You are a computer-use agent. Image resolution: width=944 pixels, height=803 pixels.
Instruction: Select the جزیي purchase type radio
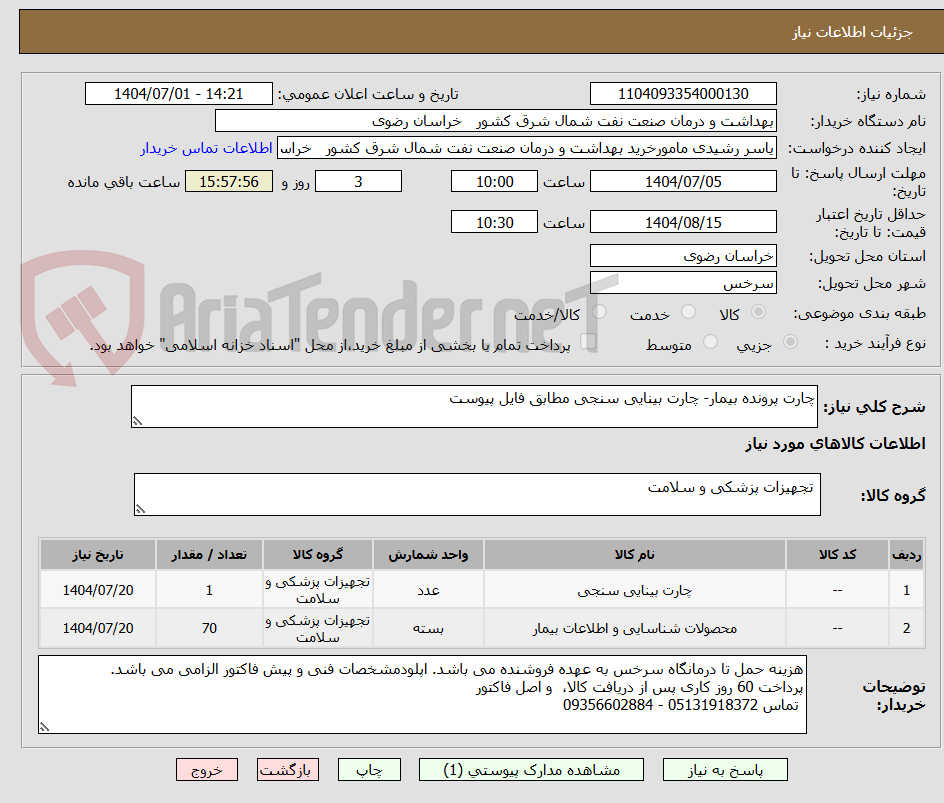[x=789, y=342]
